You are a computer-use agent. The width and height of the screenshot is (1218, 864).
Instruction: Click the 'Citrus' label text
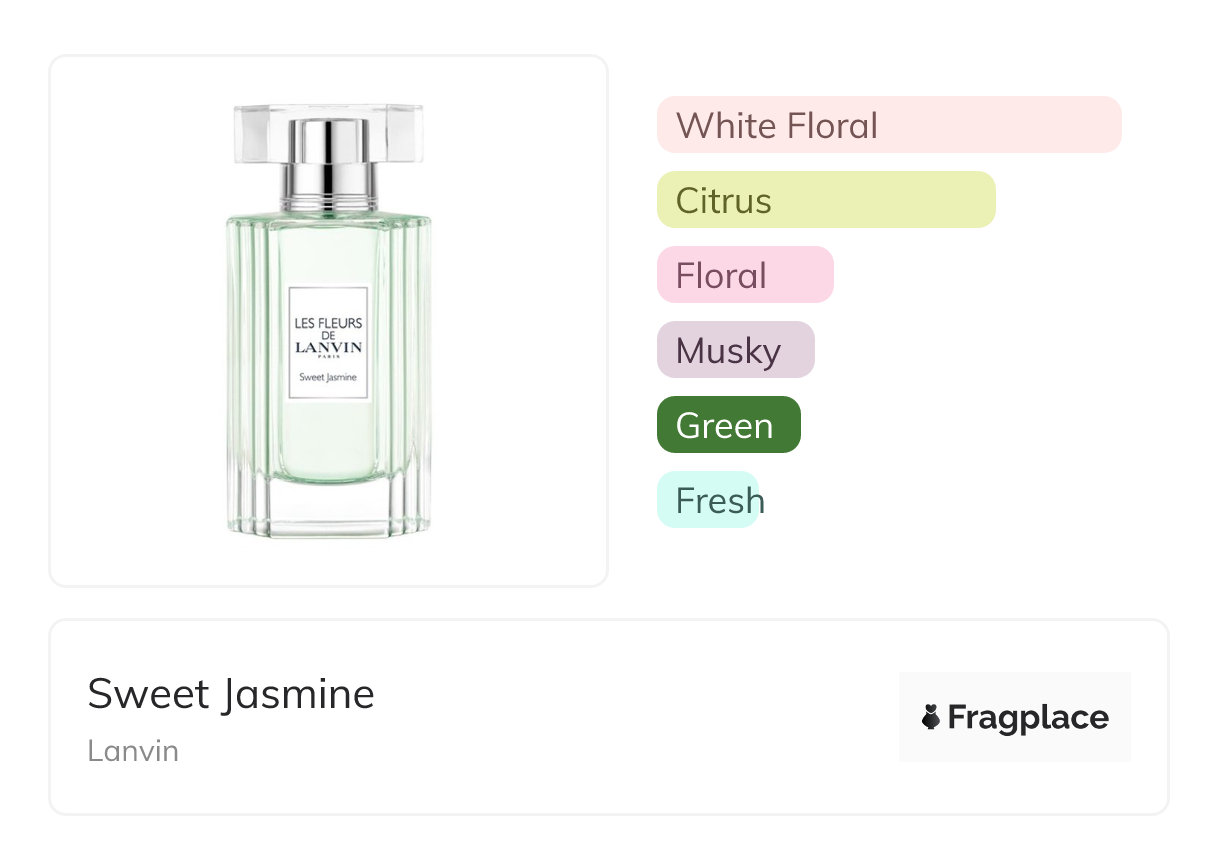pos(723,201)
